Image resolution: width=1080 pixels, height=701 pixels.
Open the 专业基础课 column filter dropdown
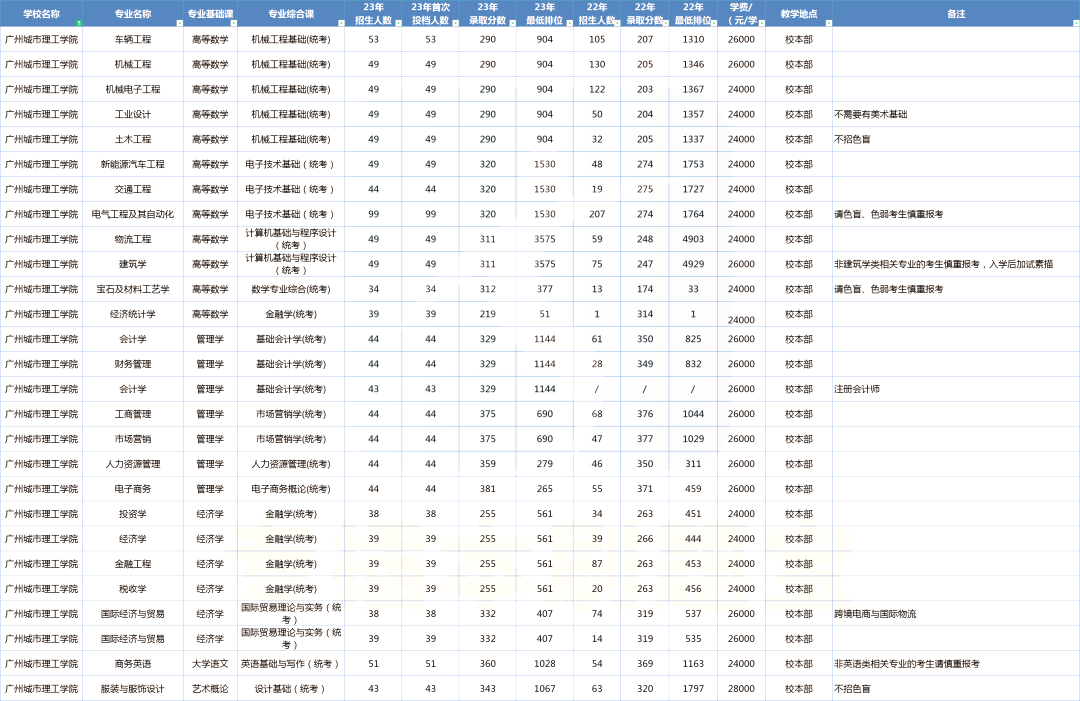coord(233,23)
